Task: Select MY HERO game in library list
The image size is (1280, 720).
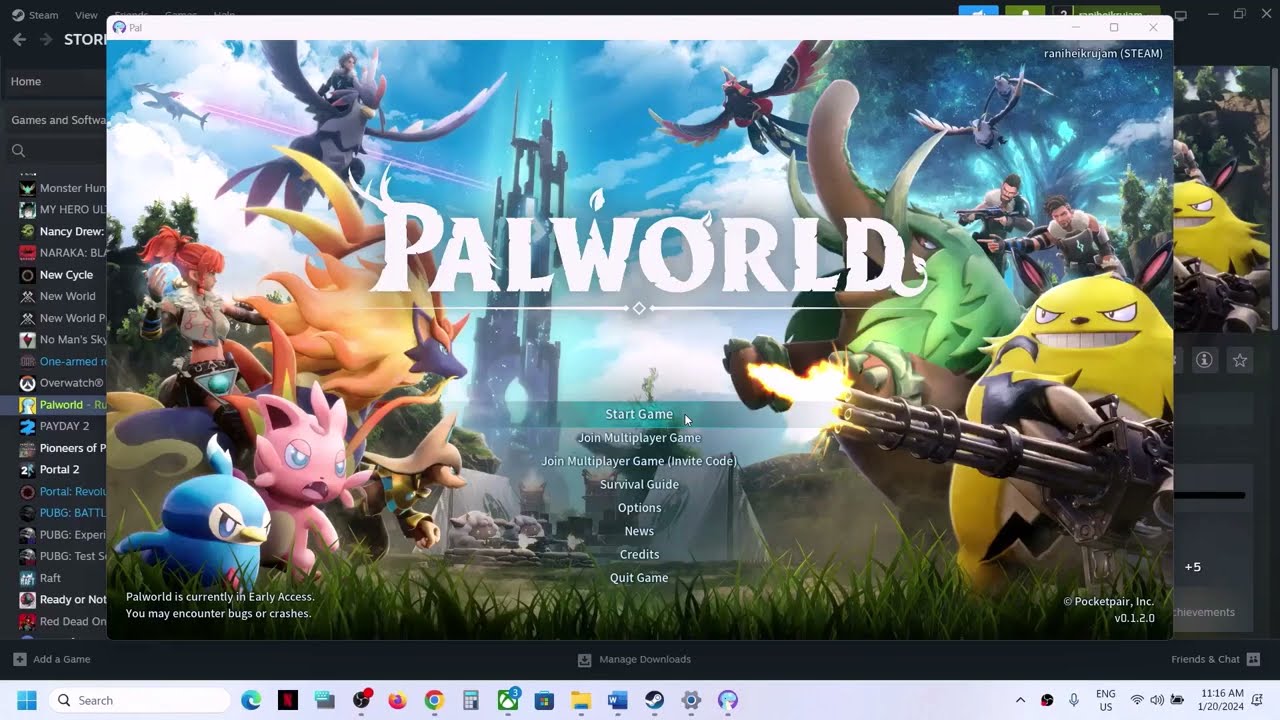Action: click(63, 210)
